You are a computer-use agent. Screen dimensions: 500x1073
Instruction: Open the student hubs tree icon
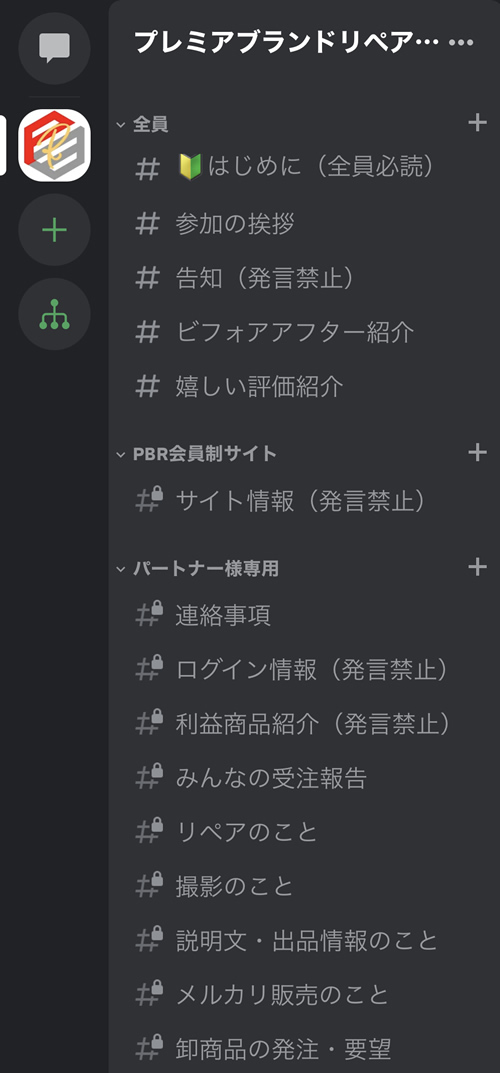pos(54,314)
